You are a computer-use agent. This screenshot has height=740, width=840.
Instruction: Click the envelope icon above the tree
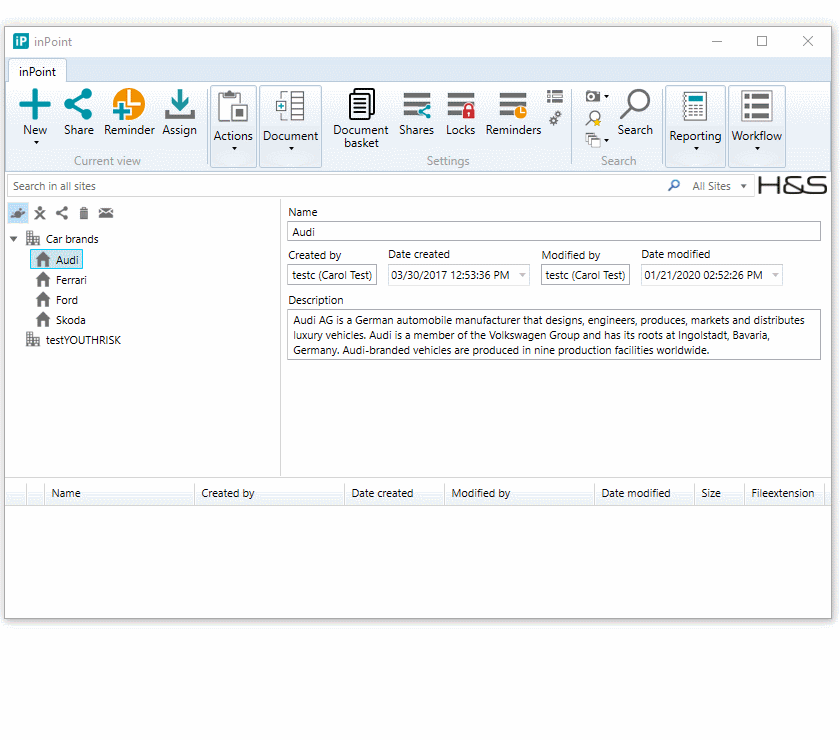tap(106, 213)
